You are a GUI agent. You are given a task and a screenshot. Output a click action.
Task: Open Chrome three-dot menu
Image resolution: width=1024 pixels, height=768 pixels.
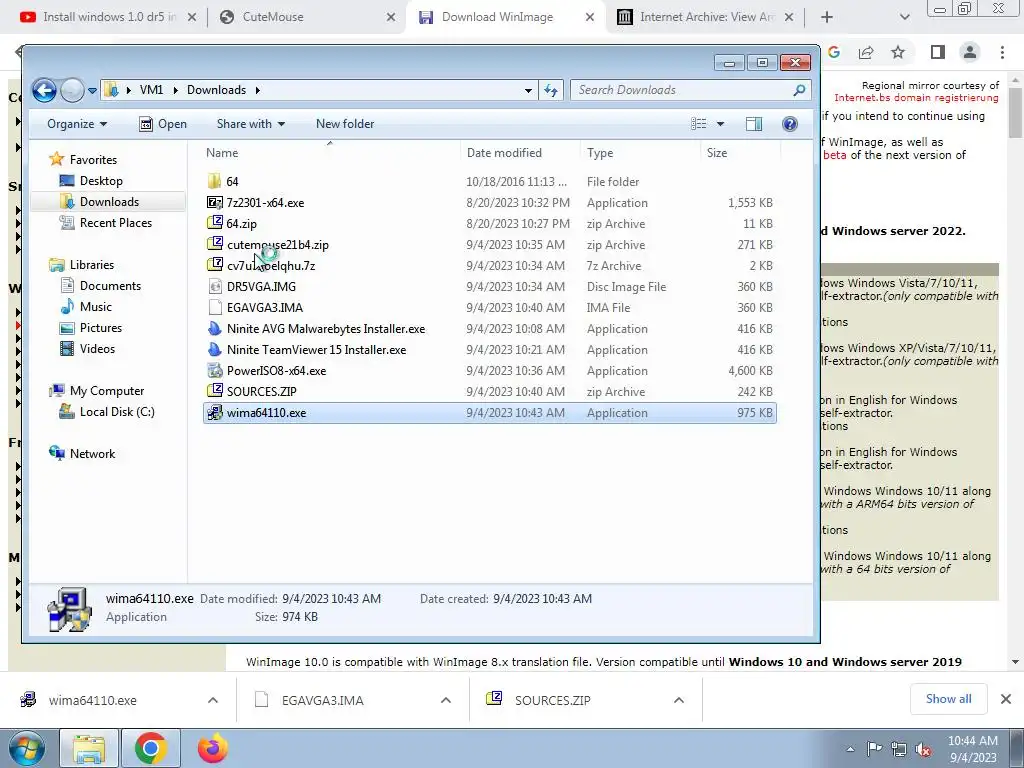[1002, 52]
